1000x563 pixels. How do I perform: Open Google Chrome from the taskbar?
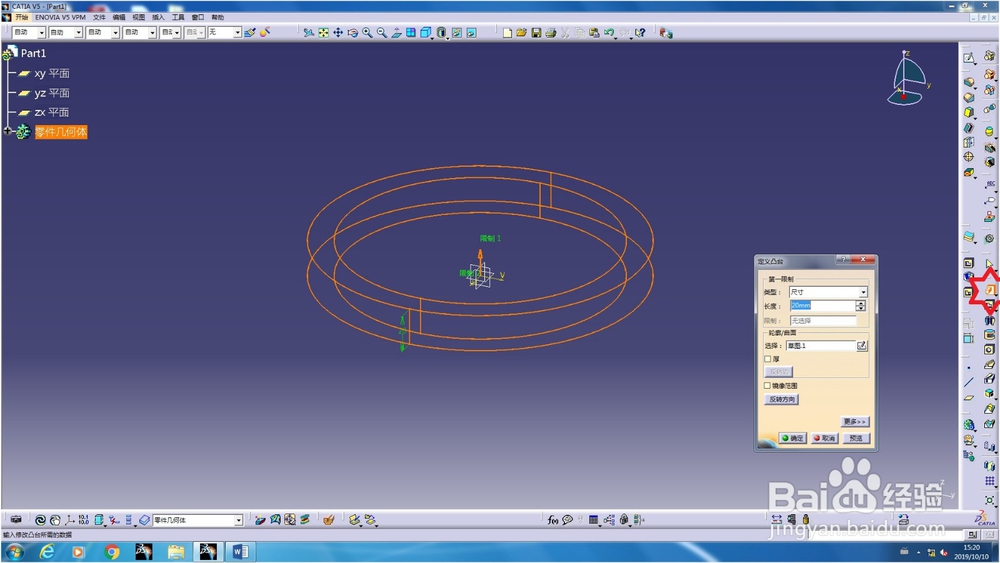(112, 552)
